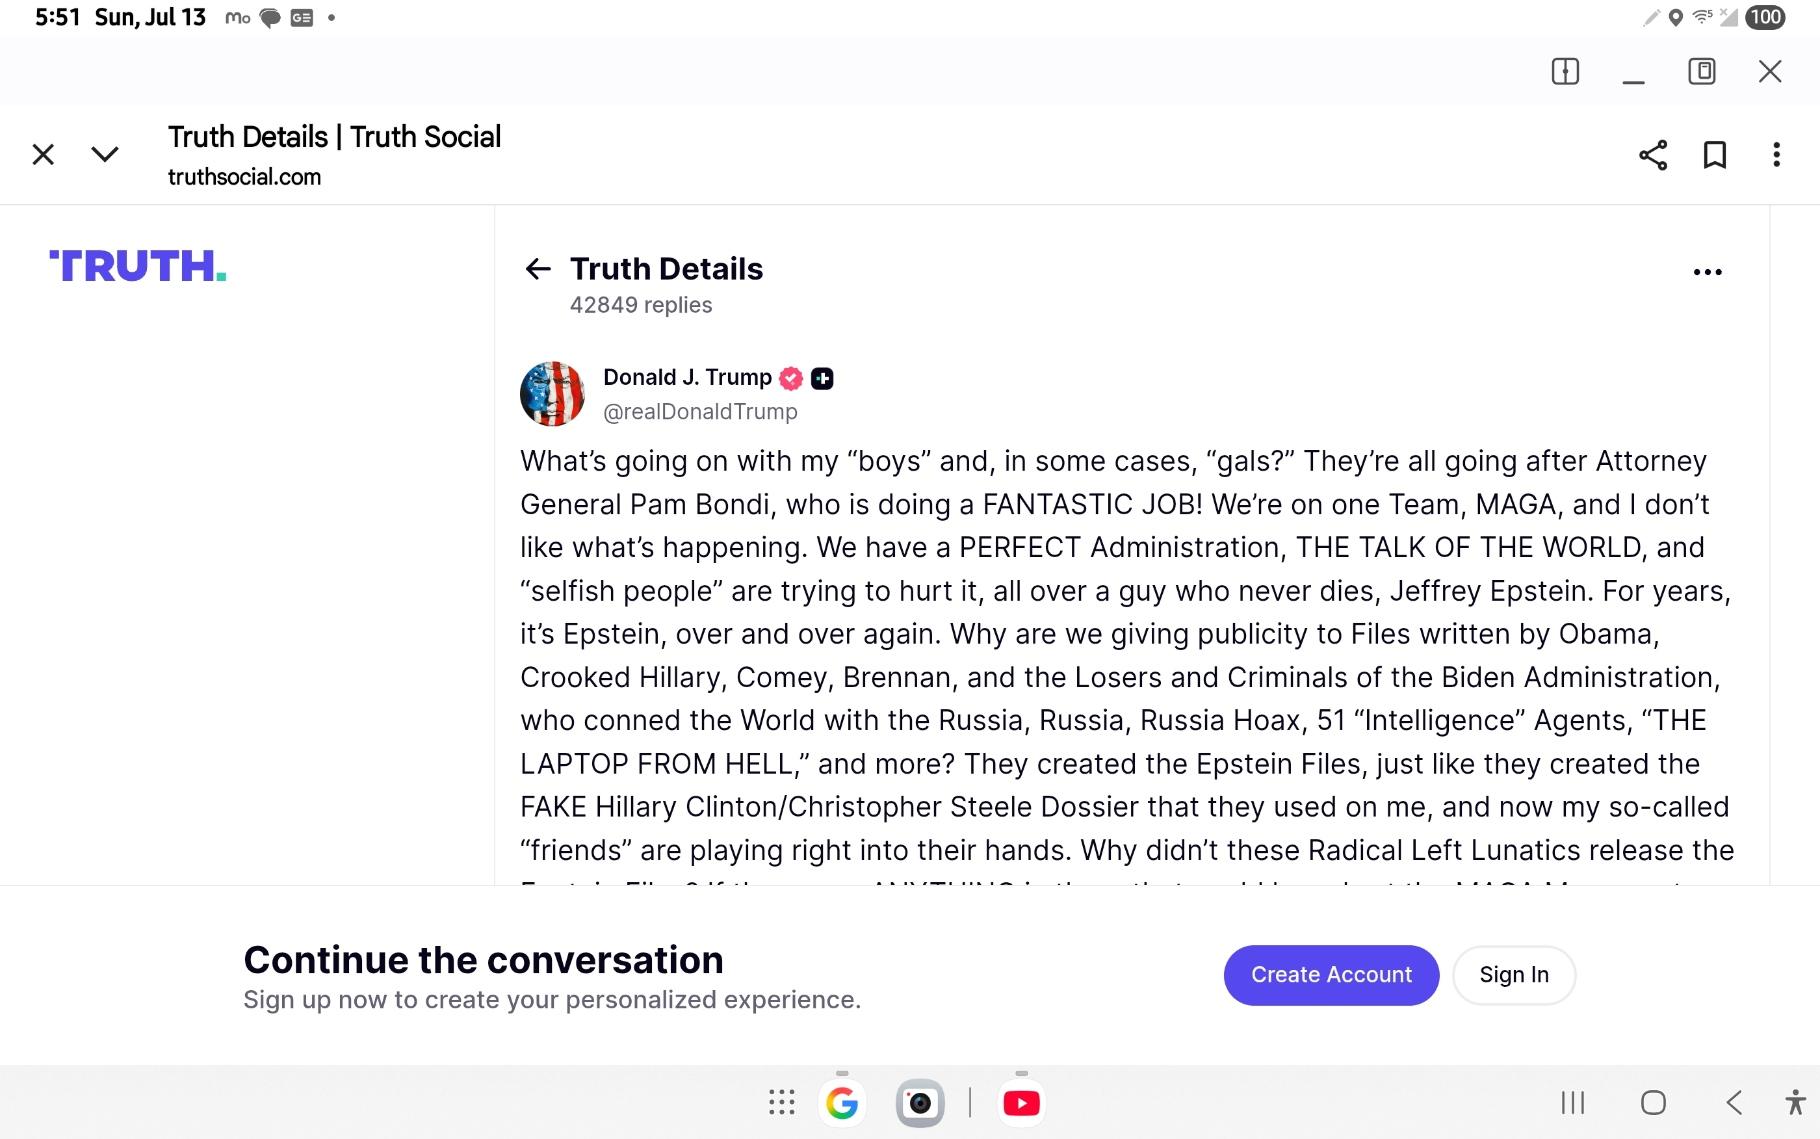Open the browser three-dot overflow menu

(x=1776, y=155)
